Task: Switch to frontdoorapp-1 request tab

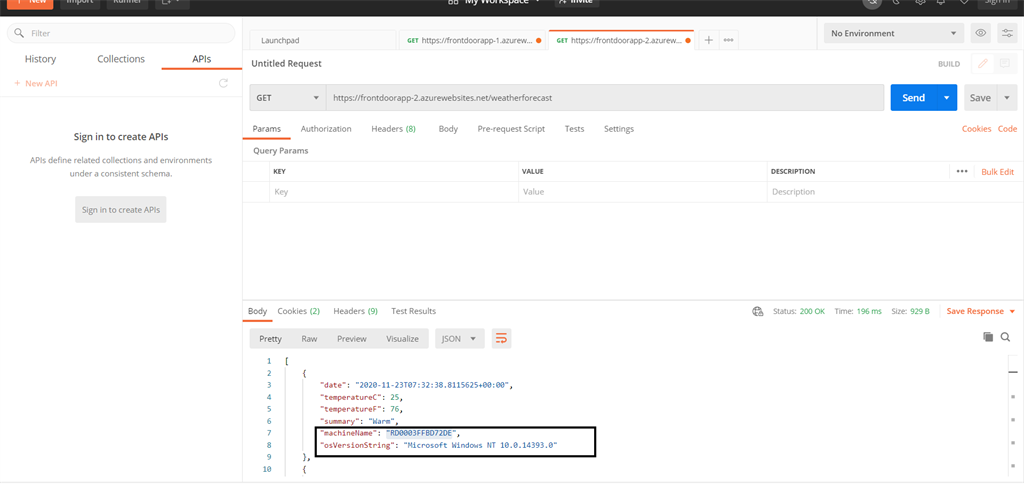Action: 473,40
